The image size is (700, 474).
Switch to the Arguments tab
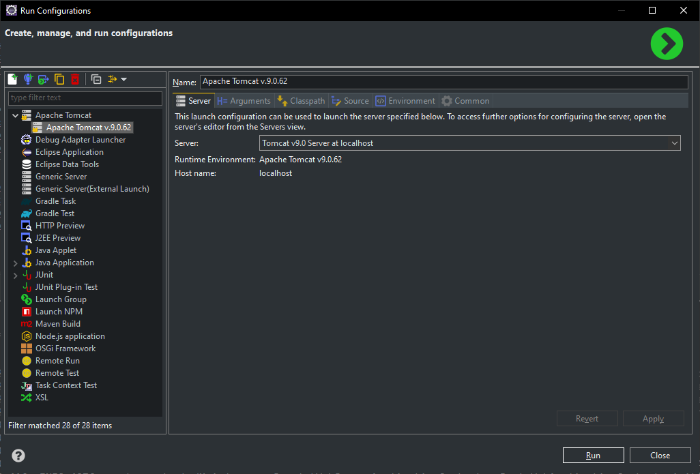coord(244,101)
